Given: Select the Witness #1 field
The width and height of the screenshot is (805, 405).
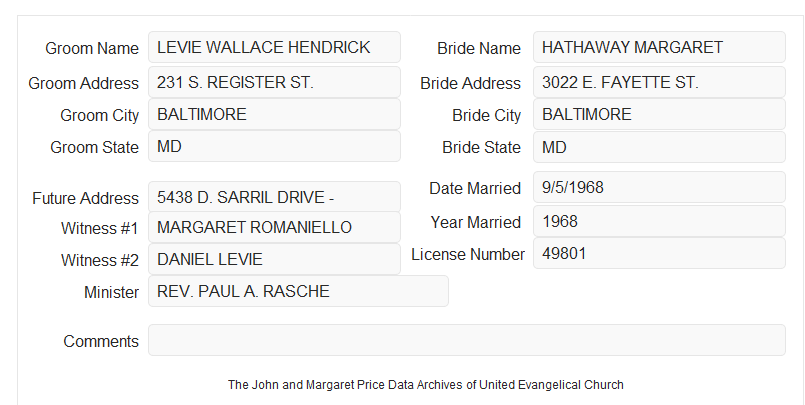Looking at the screenshot, I should (274, 227).
